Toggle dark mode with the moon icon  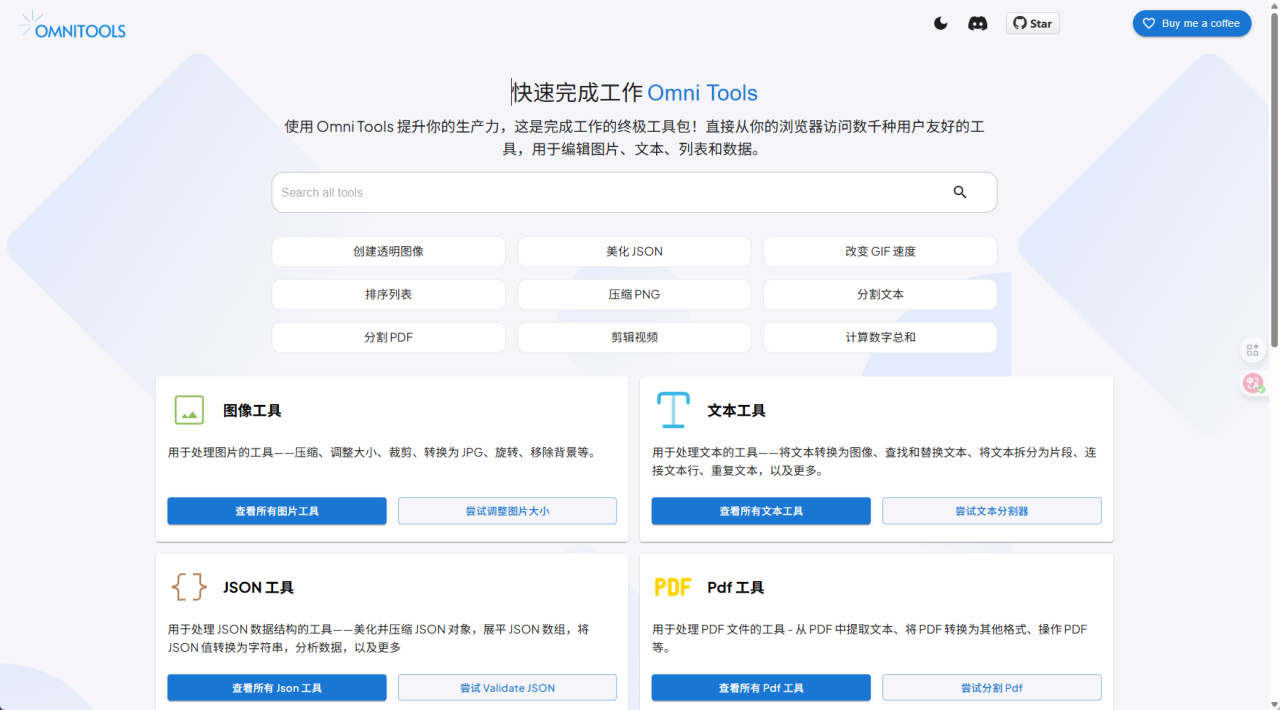tap(941, 23)
